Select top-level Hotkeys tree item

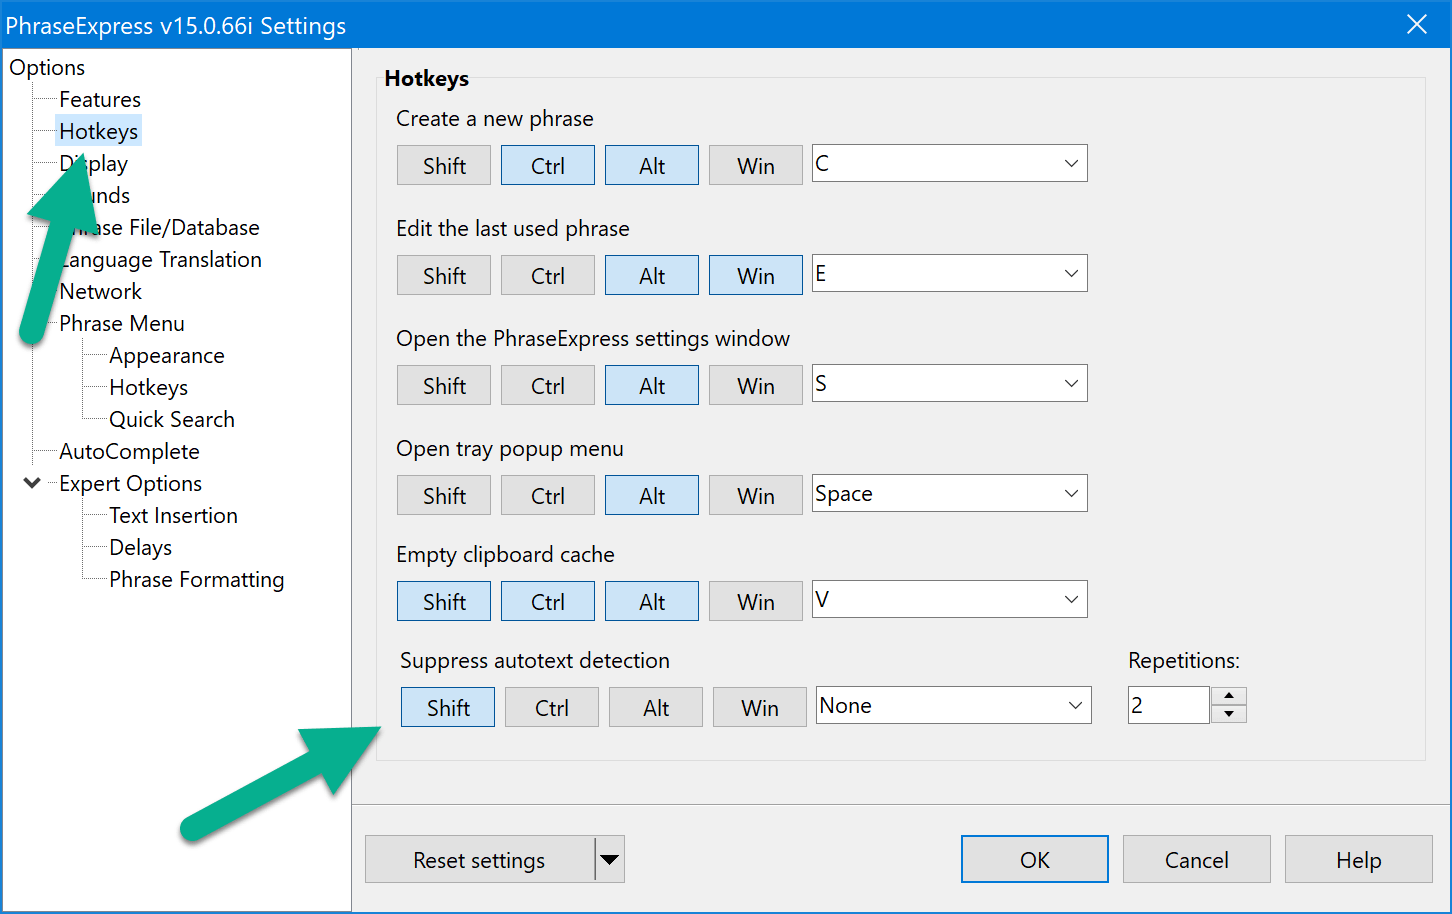click(x=98, y=132)
